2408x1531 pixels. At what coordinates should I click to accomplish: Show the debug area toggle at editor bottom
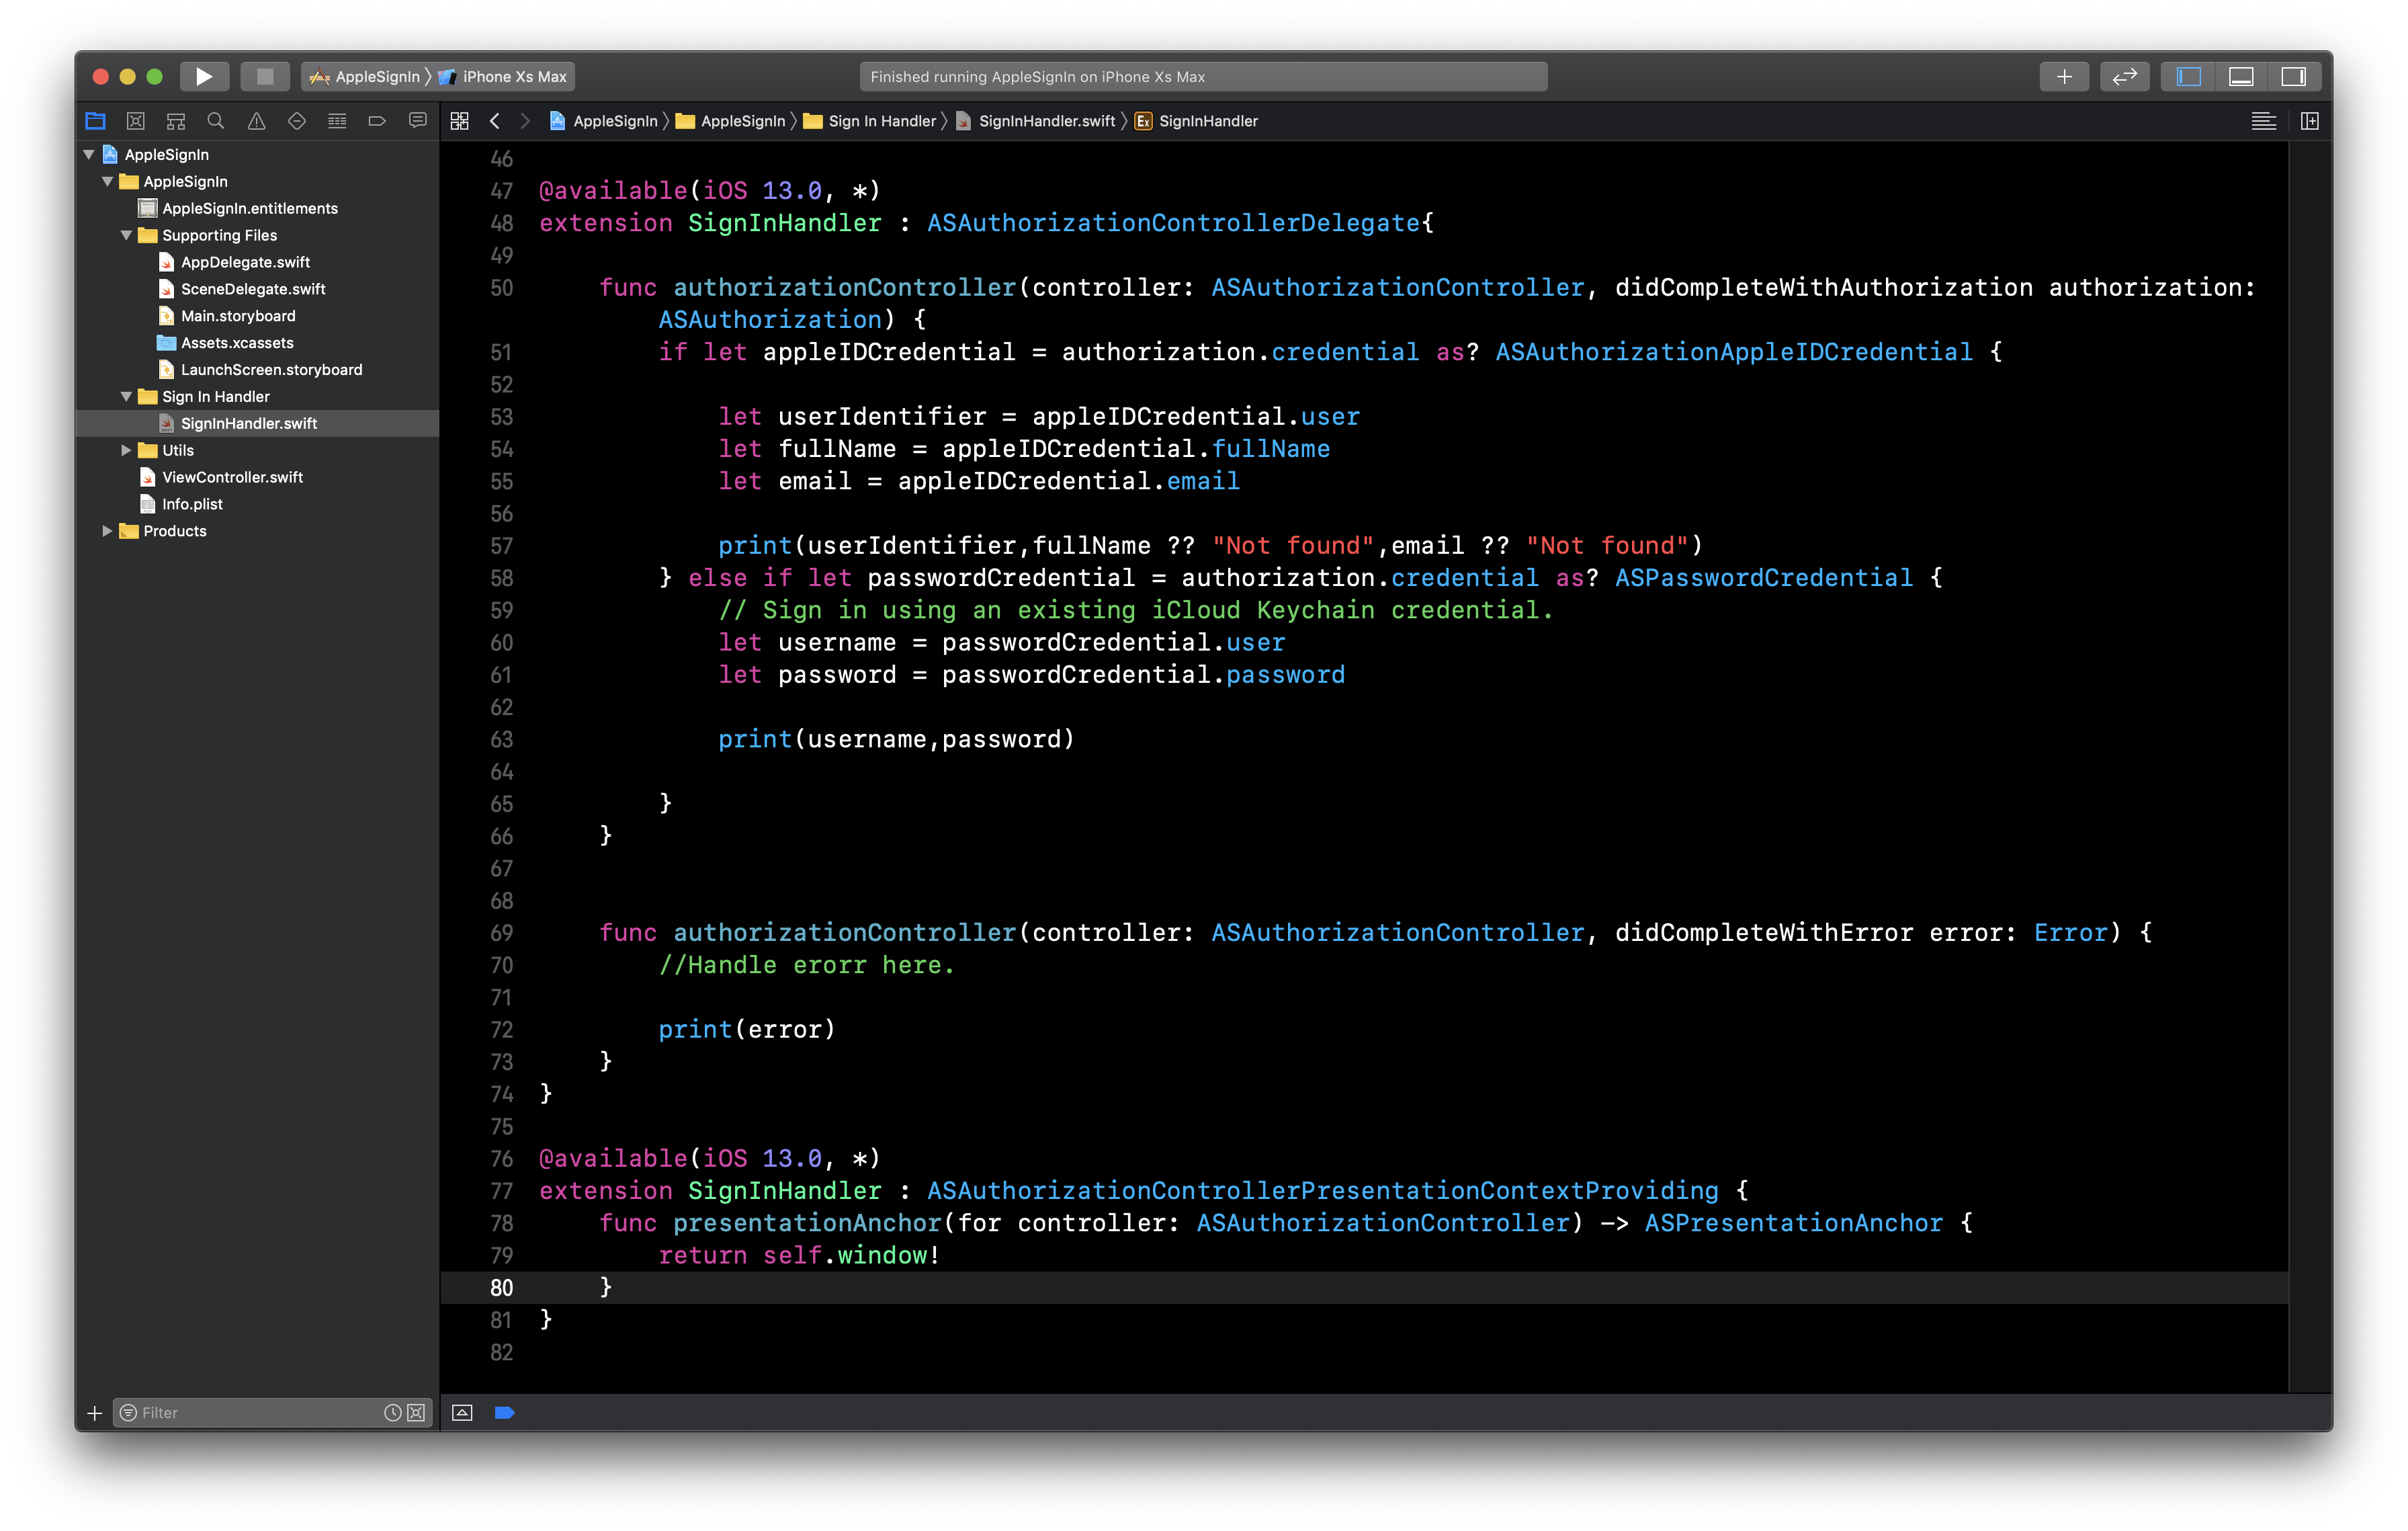pyautogui.click(x=462, y=1412)
